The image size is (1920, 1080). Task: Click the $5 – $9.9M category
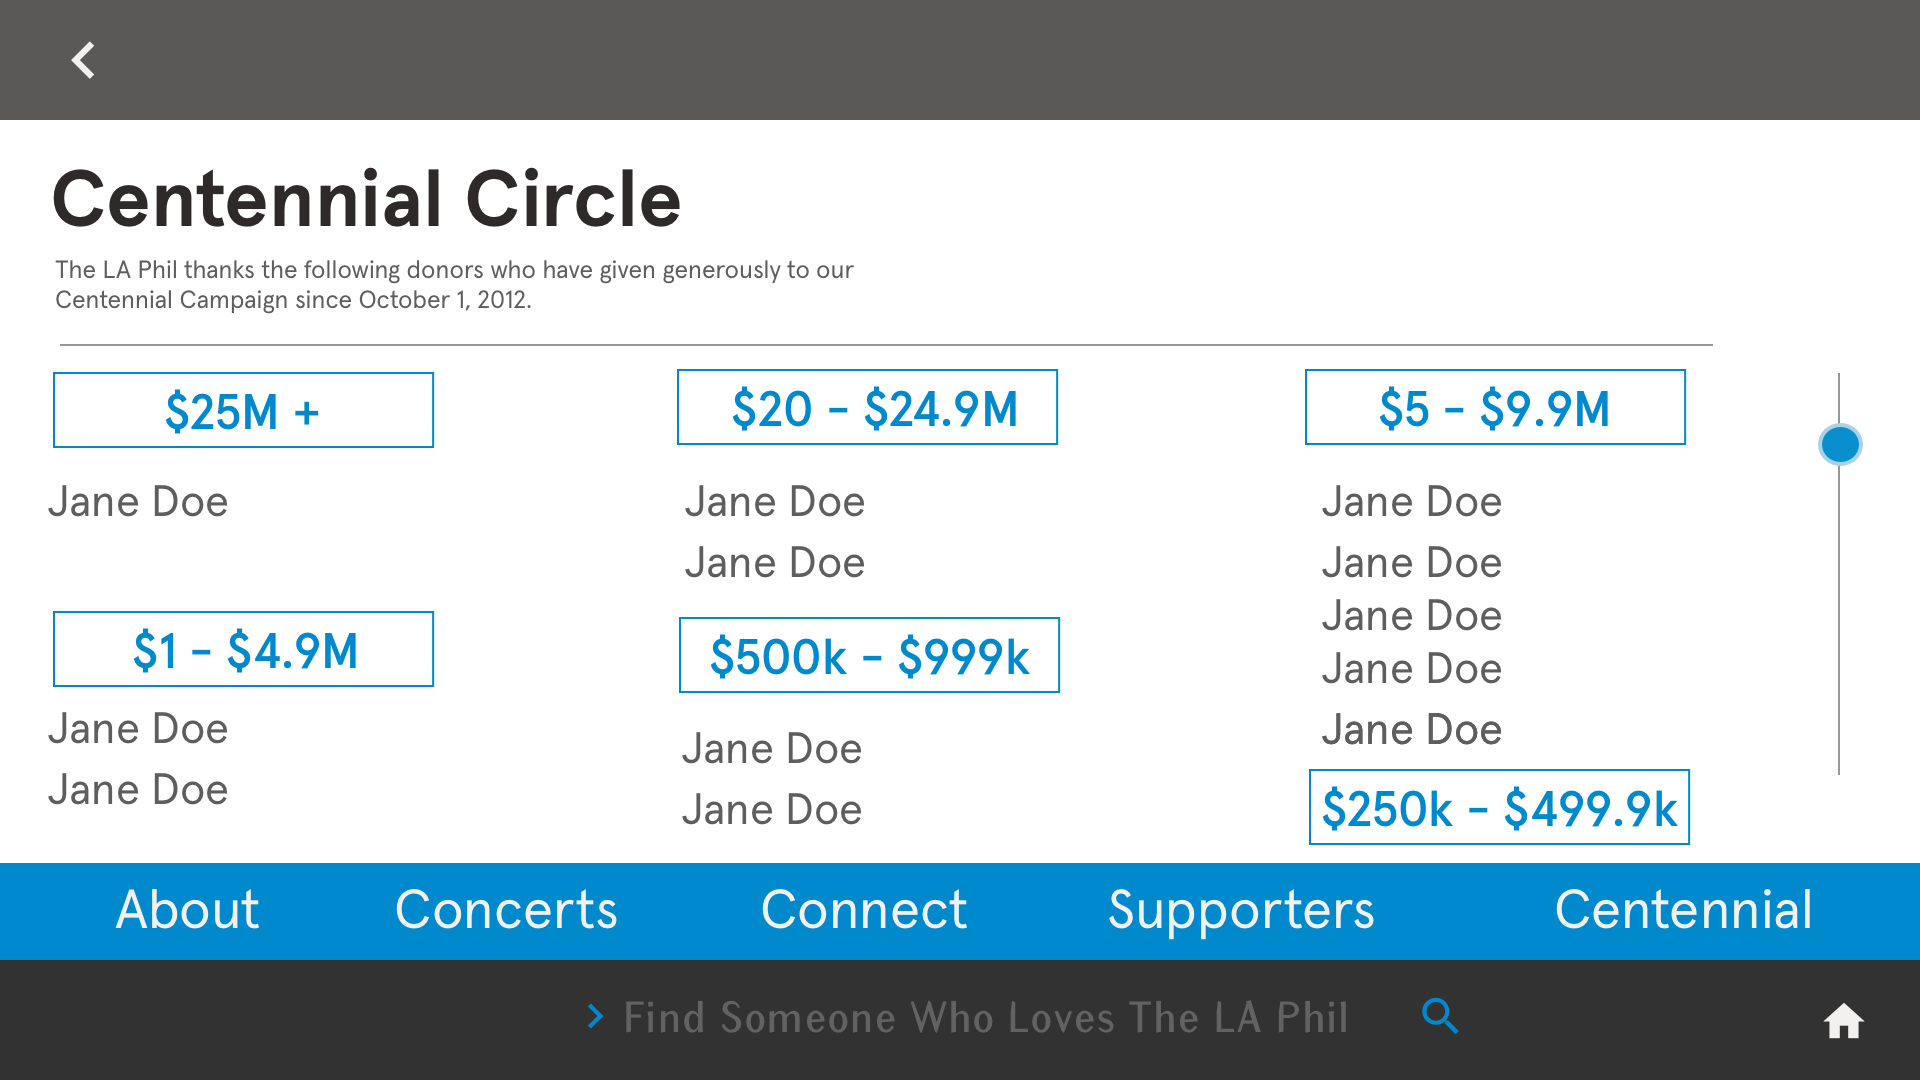pos(1495,407)
